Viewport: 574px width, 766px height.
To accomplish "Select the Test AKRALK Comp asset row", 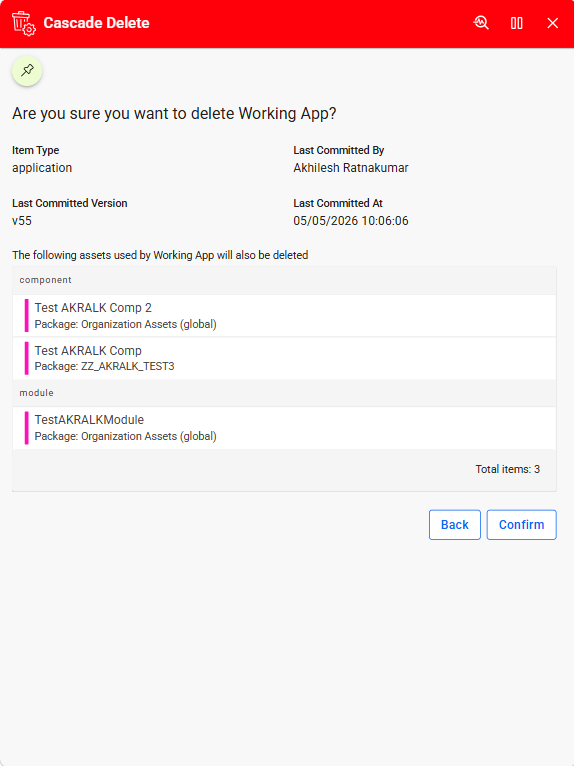I will coord(284,358).
